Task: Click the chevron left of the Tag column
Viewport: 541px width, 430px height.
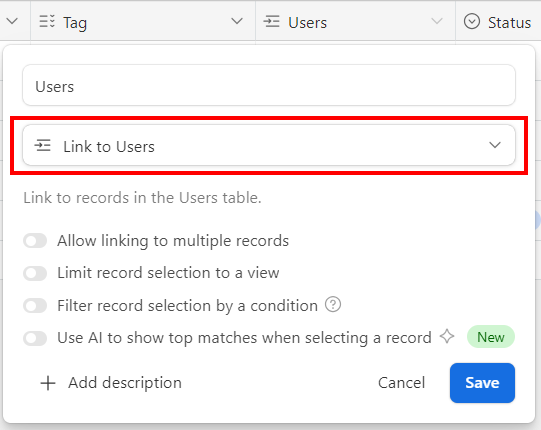Action: tap(12, 21)
